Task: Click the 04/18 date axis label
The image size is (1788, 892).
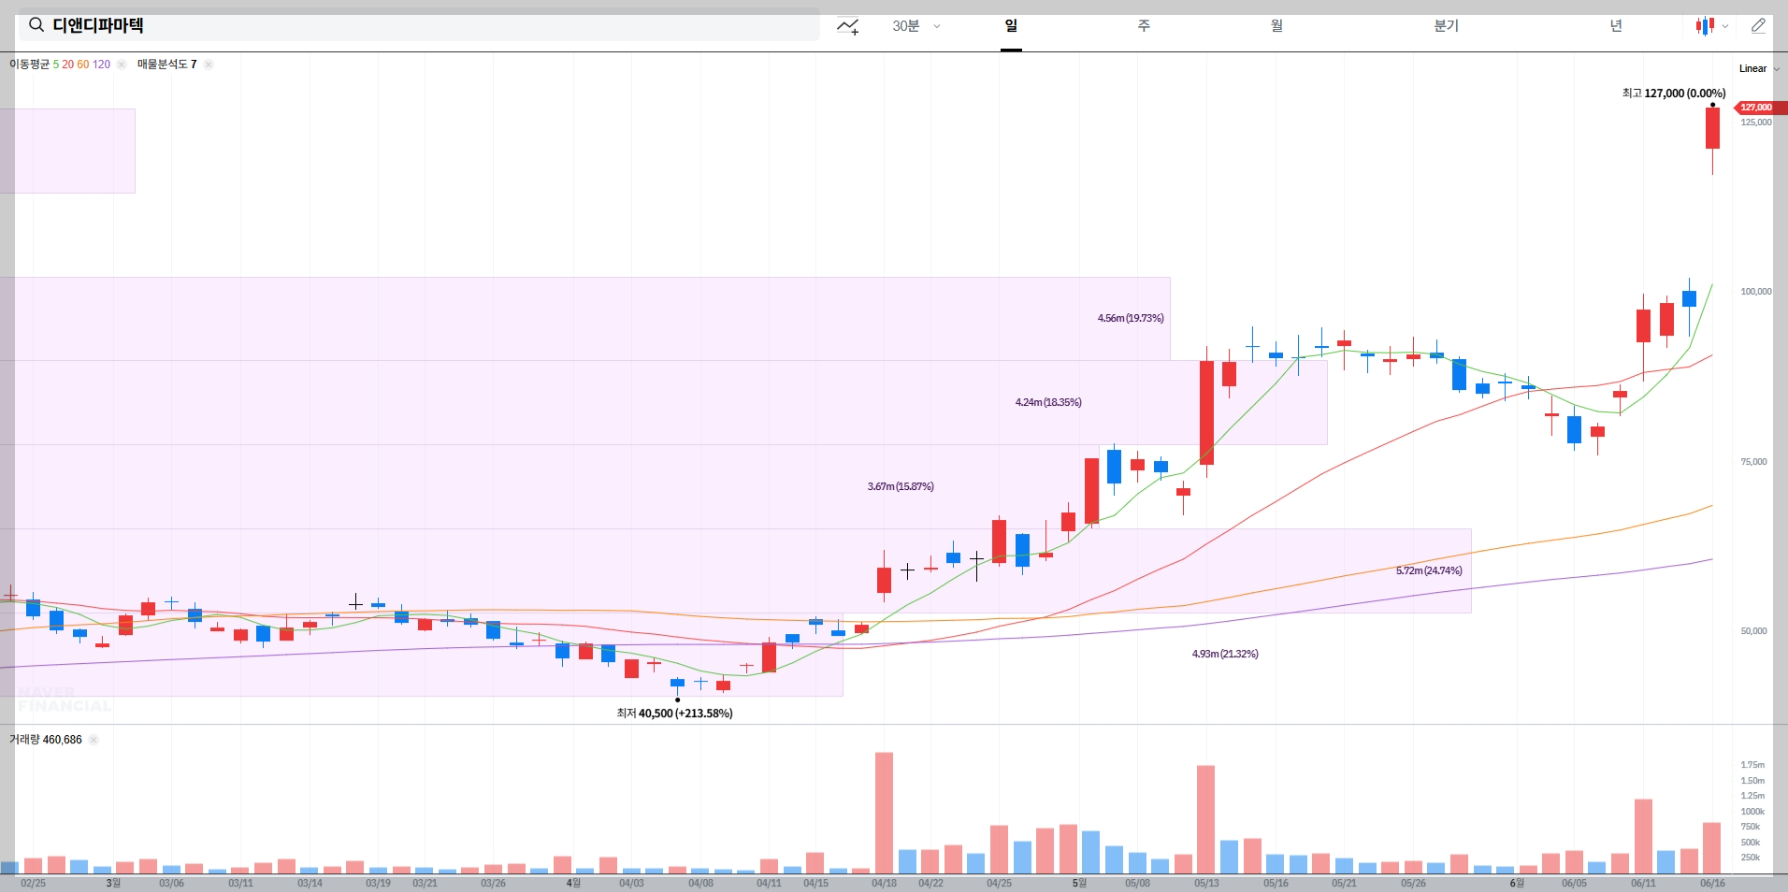Action: click(x=884, y=883)
